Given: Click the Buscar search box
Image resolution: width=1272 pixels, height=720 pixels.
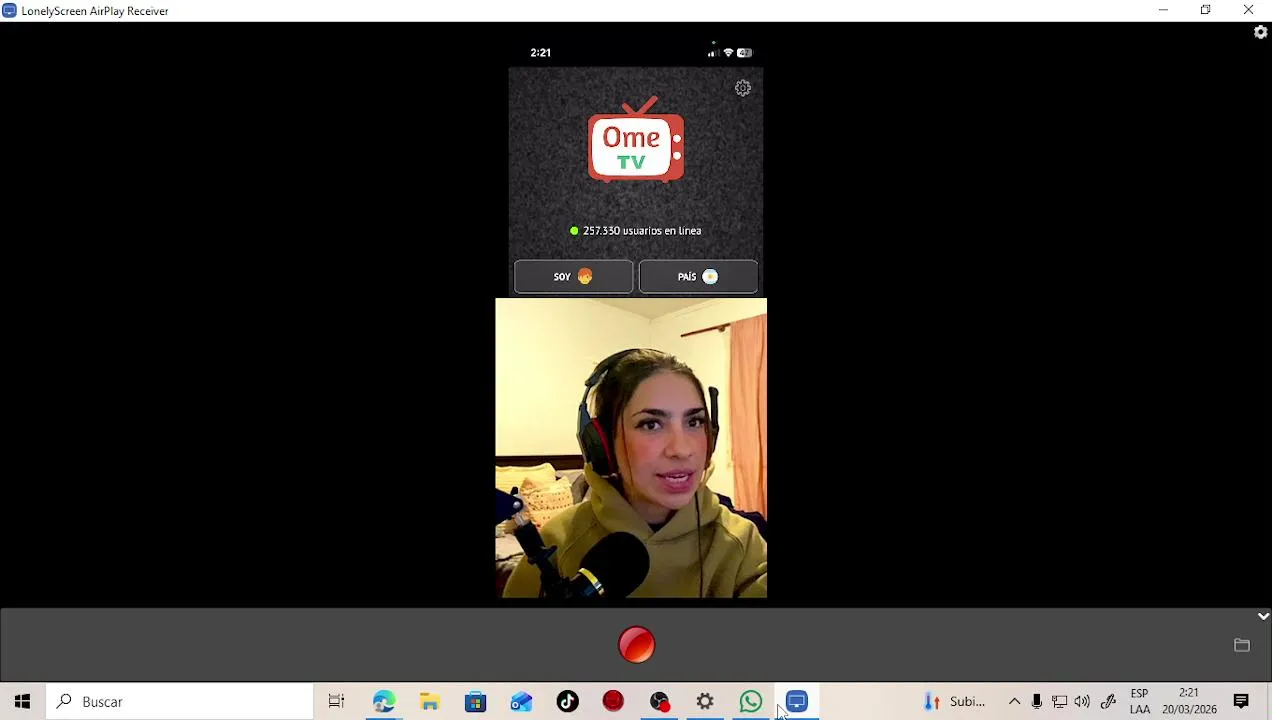Looking at the screenshot, I should point(180,702).
